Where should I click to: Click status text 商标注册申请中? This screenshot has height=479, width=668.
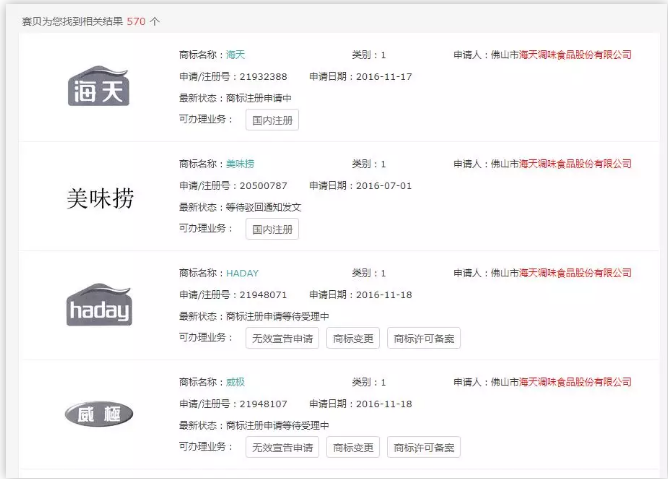coord(259,98)
